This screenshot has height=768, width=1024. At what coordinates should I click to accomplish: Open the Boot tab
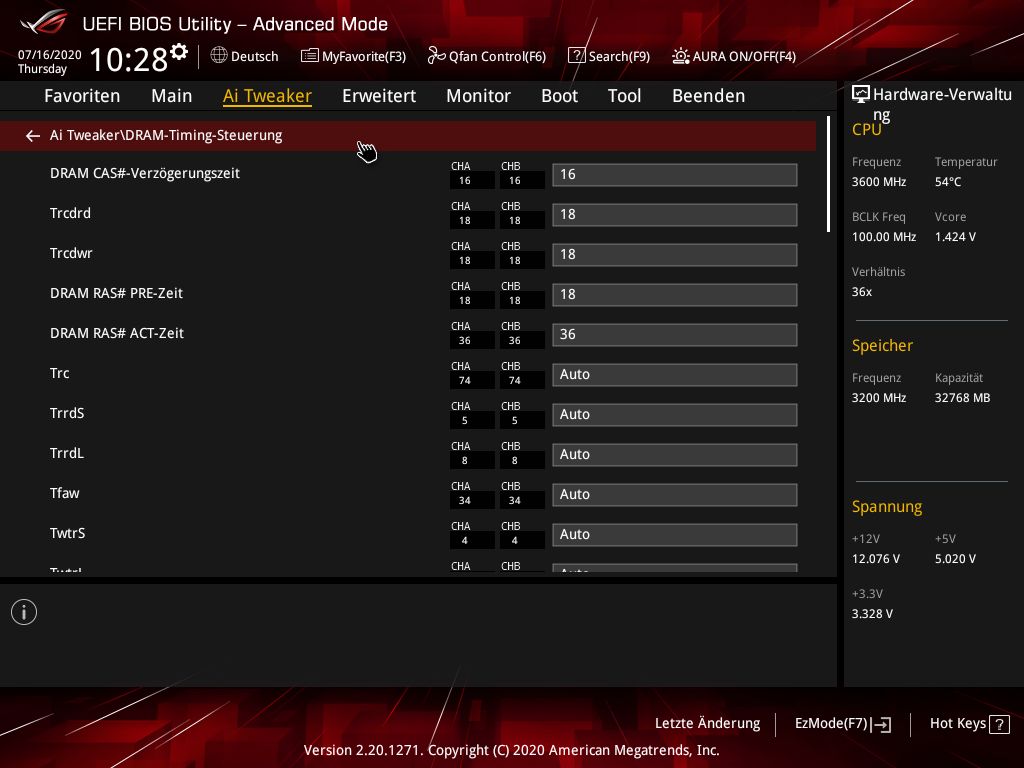pos(560,96)
